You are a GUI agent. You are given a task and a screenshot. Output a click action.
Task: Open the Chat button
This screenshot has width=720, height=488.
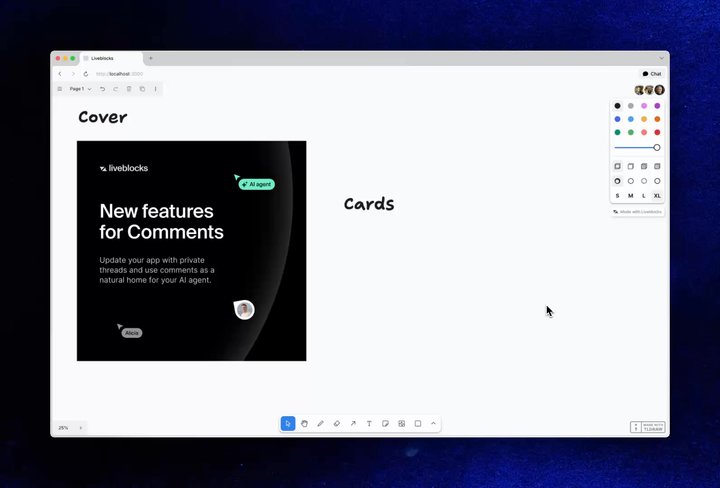click(652, 74)
